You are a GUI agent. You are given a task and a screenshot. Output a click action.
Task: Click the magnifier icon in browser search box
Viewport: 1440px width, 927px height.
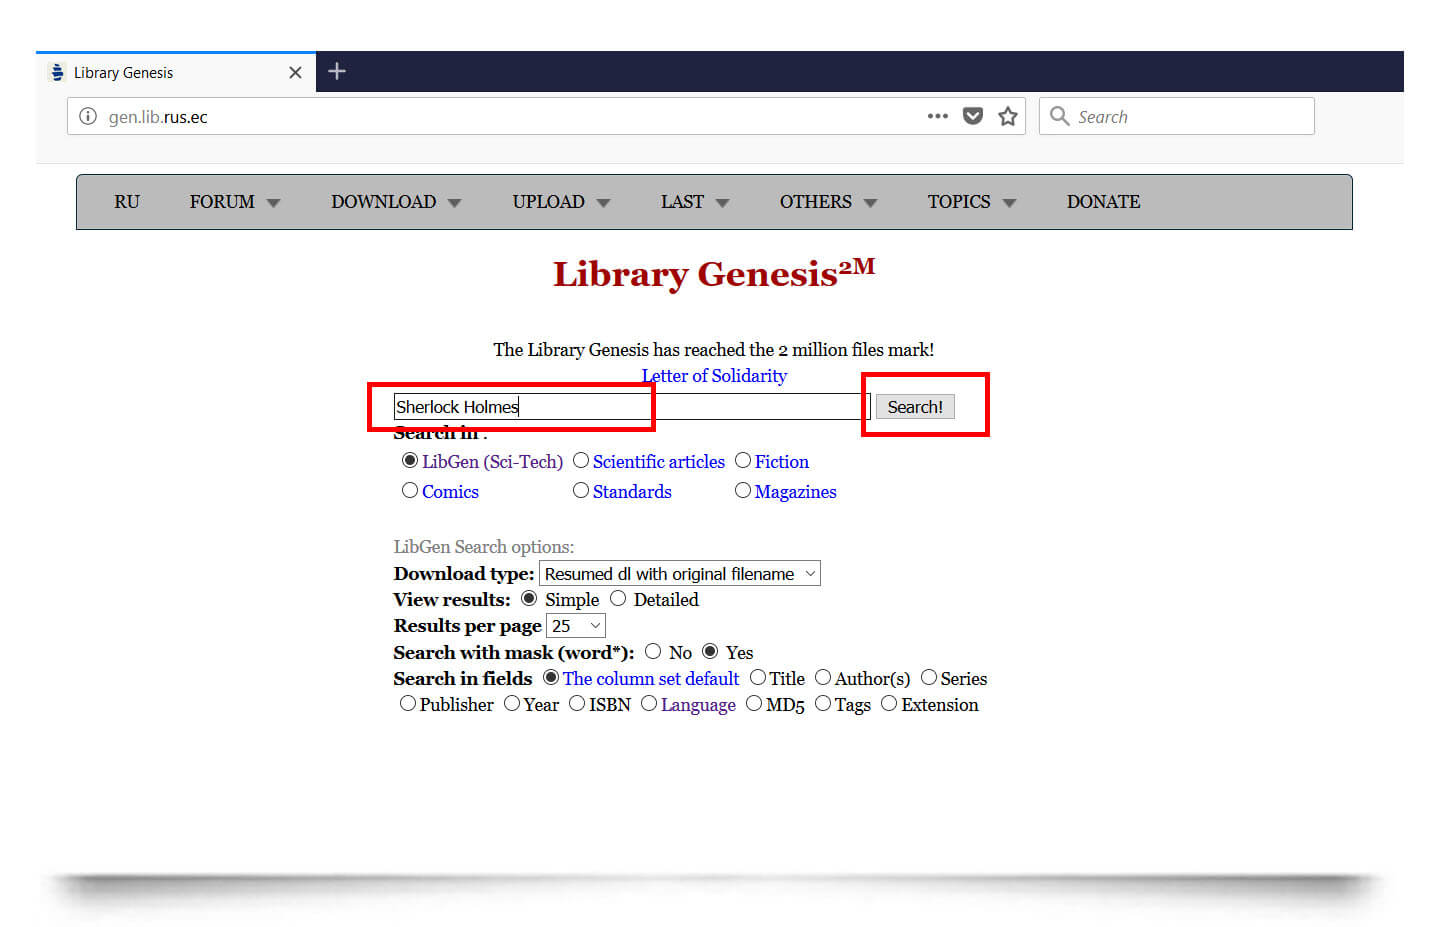click(x=1059, y=116)
